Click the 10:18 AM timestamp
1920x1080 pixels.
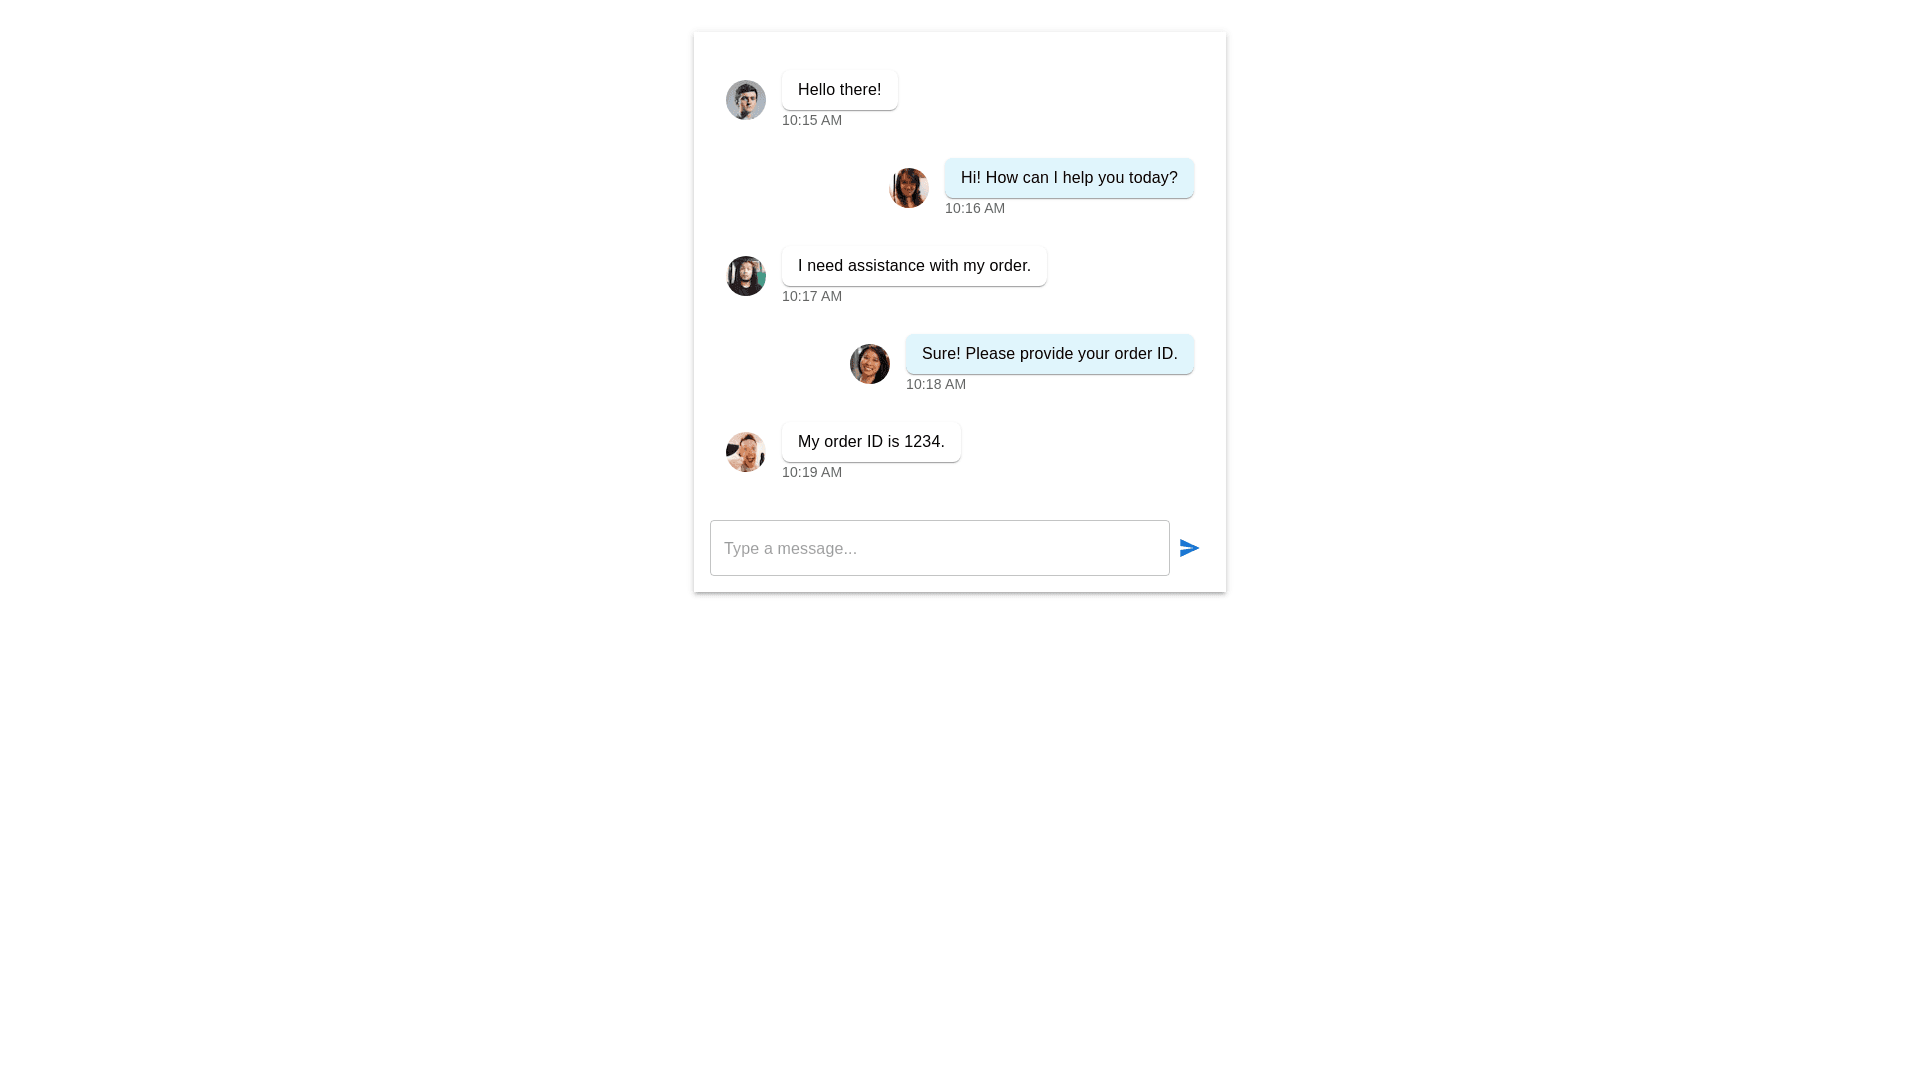point(936,384)
